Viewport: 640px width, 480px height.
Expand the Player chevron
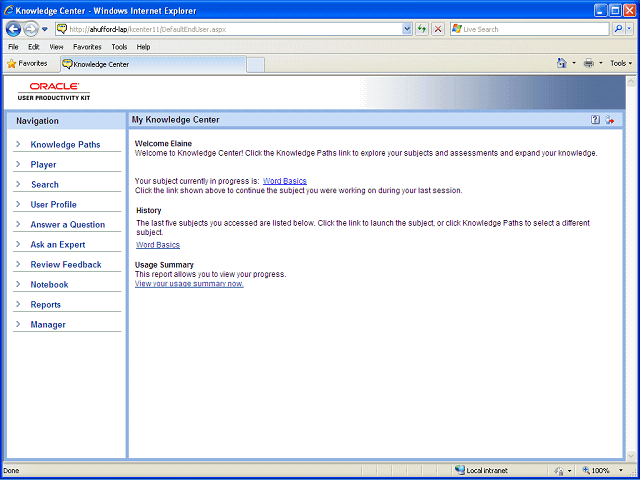pyautogui.click(x=18, y=164)
